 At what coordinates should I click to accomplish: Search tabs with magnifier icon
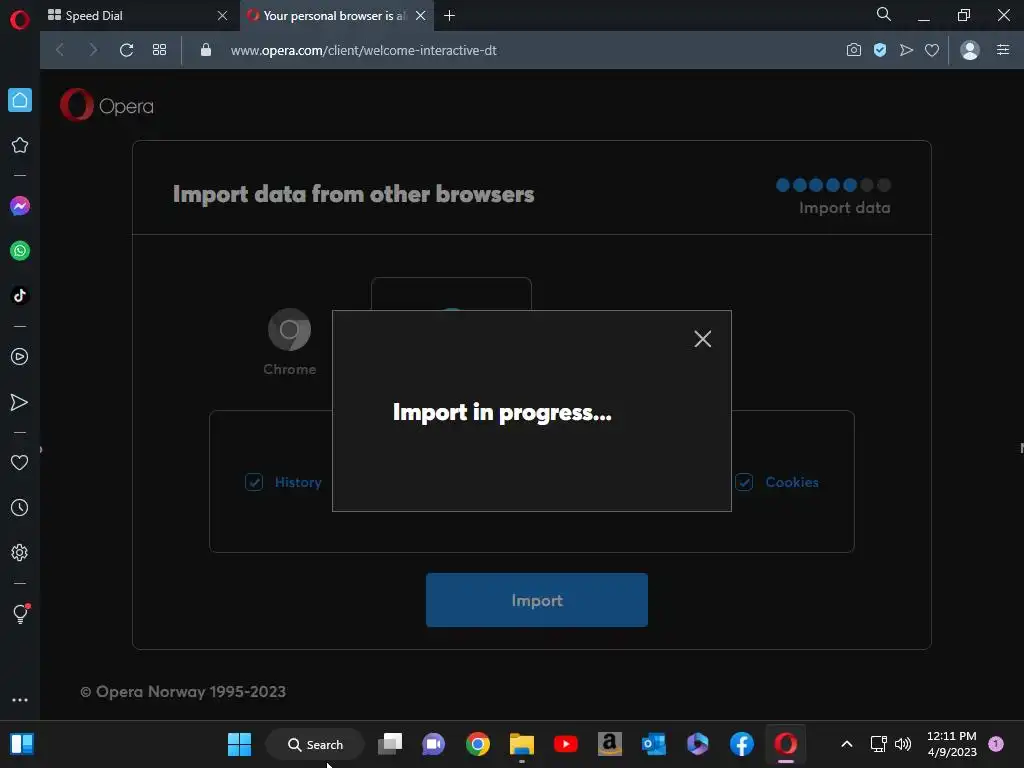click(884, 14)
